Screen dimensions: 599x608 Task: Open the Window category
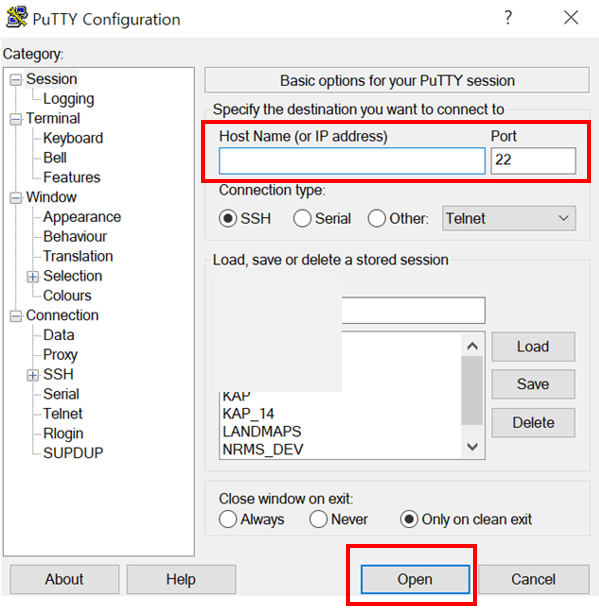(51, 197)
